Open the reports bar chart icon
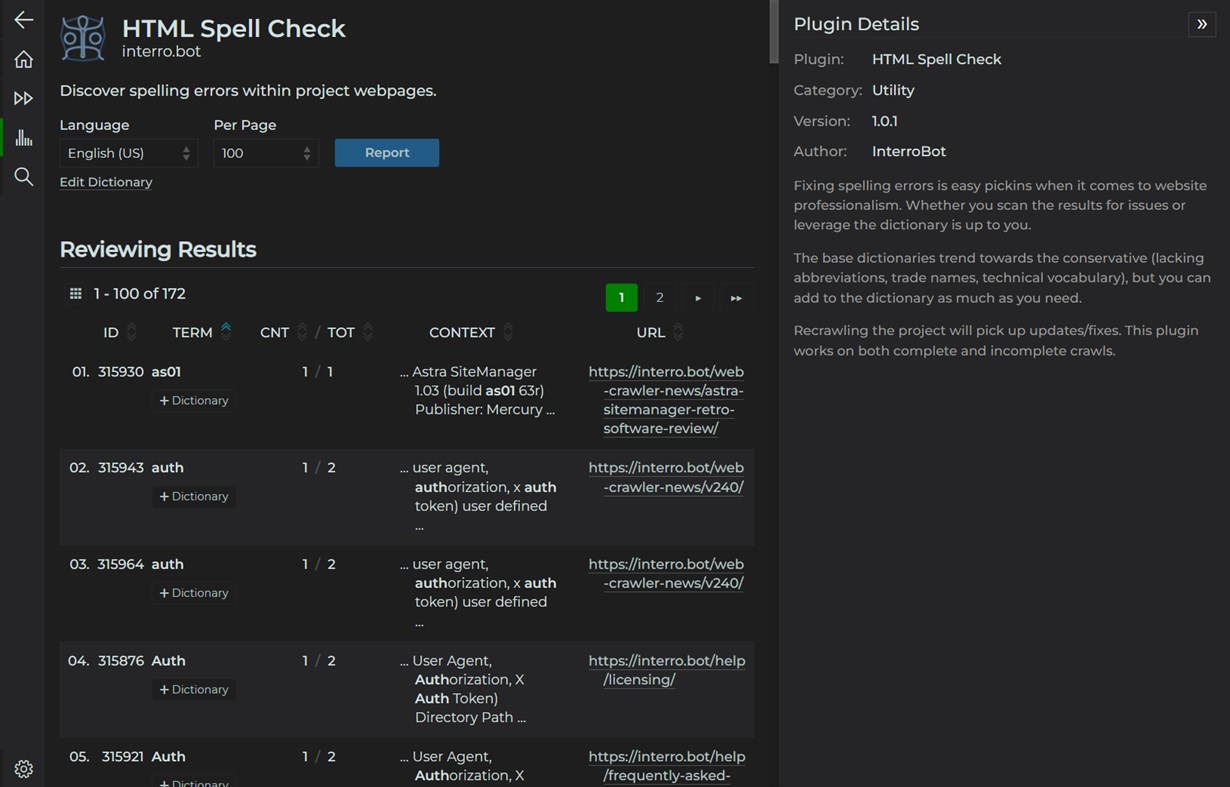This screenshot has width=1230, height=787. (23, 138)
